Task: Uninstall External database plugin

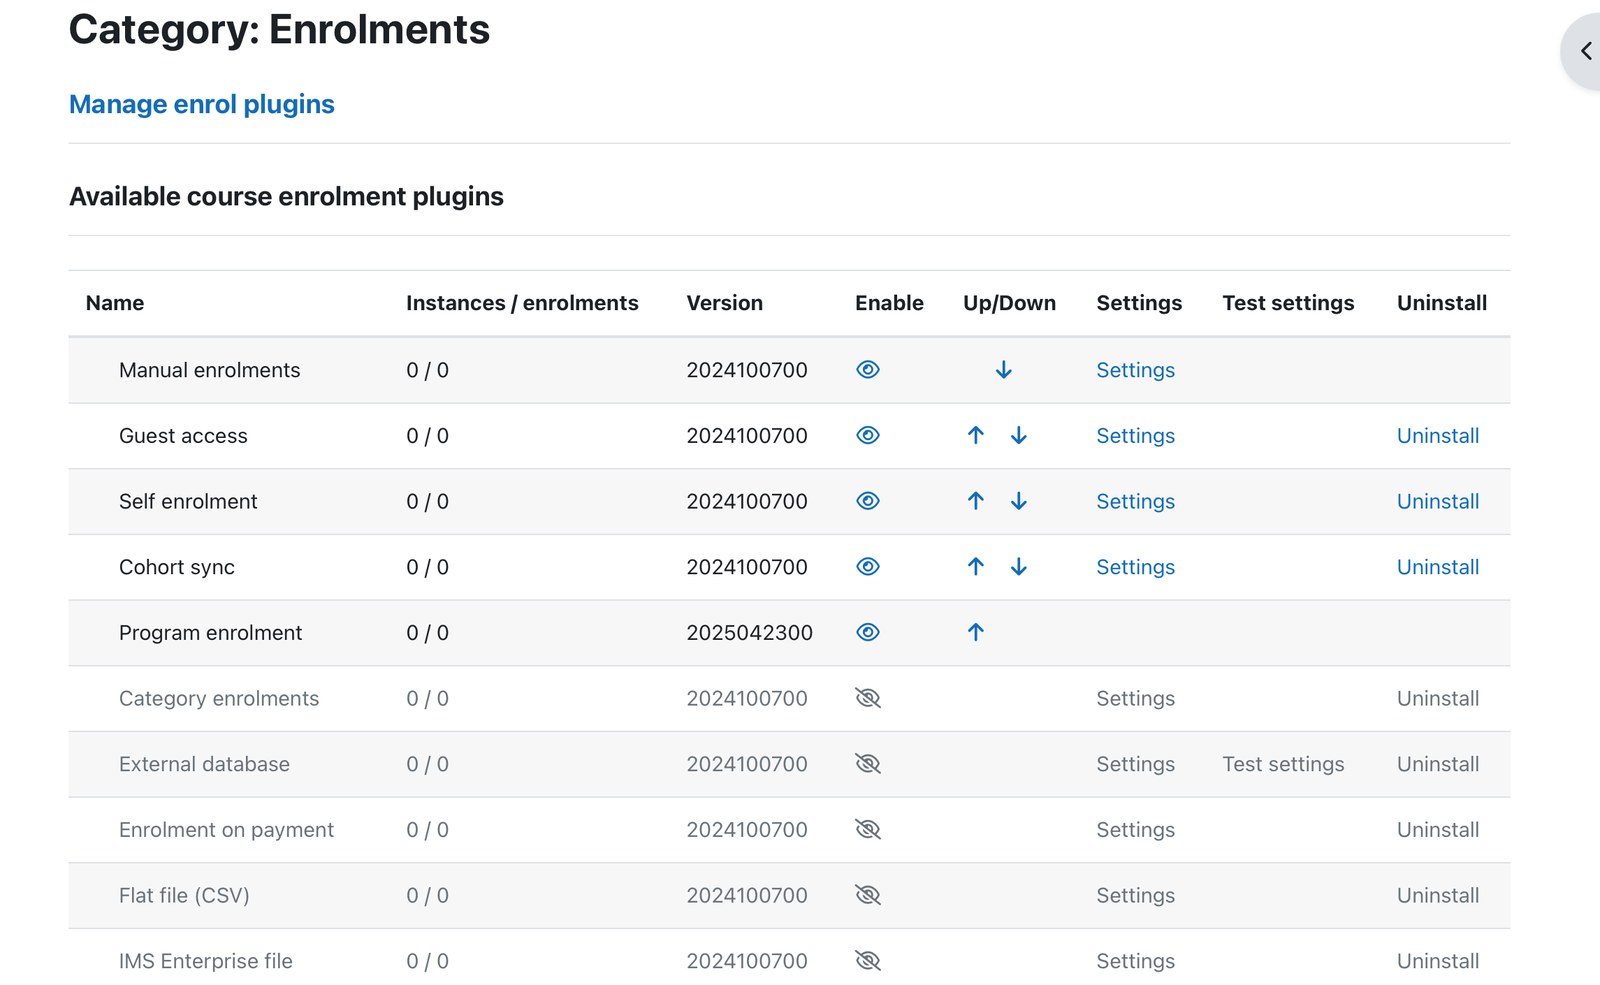Action: click(1438, 764)
